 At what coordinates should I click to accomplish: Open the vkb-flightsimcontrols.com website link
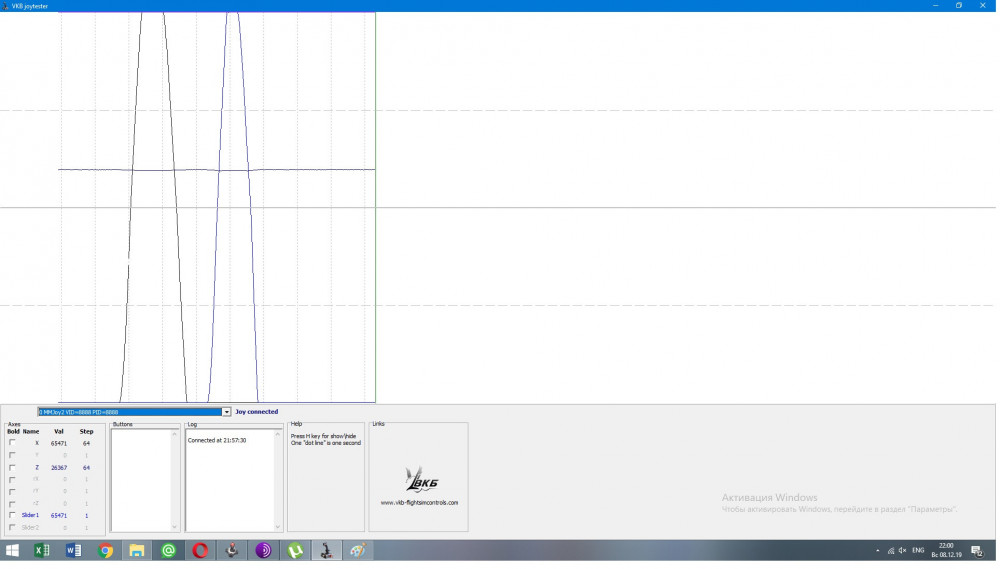420,503
